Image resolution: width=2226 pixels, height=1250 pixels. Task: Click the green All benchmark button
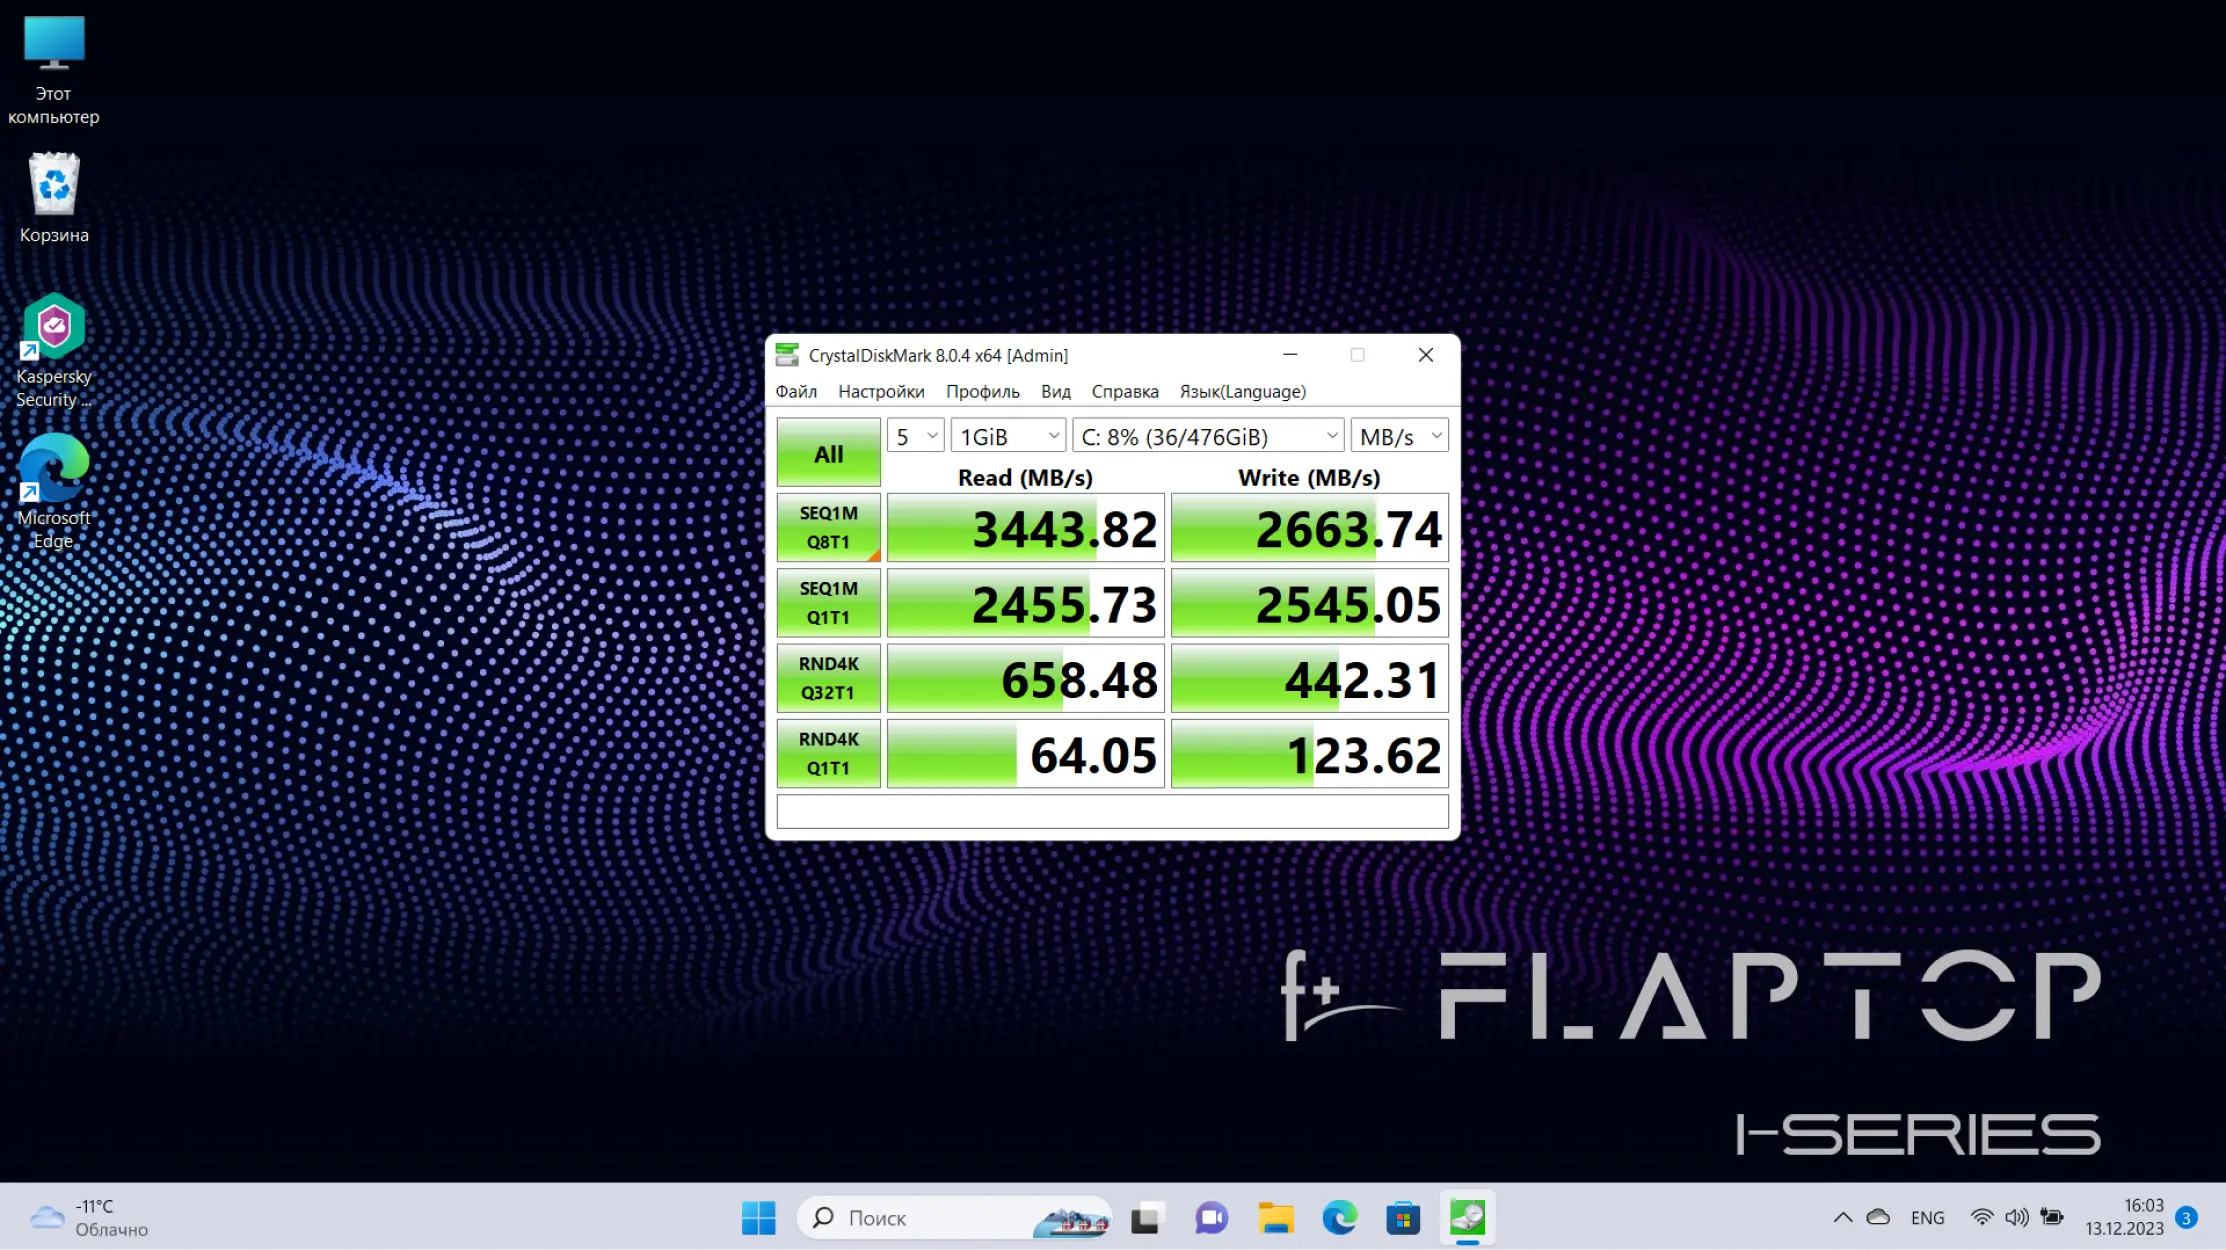[x=828, y=453]
